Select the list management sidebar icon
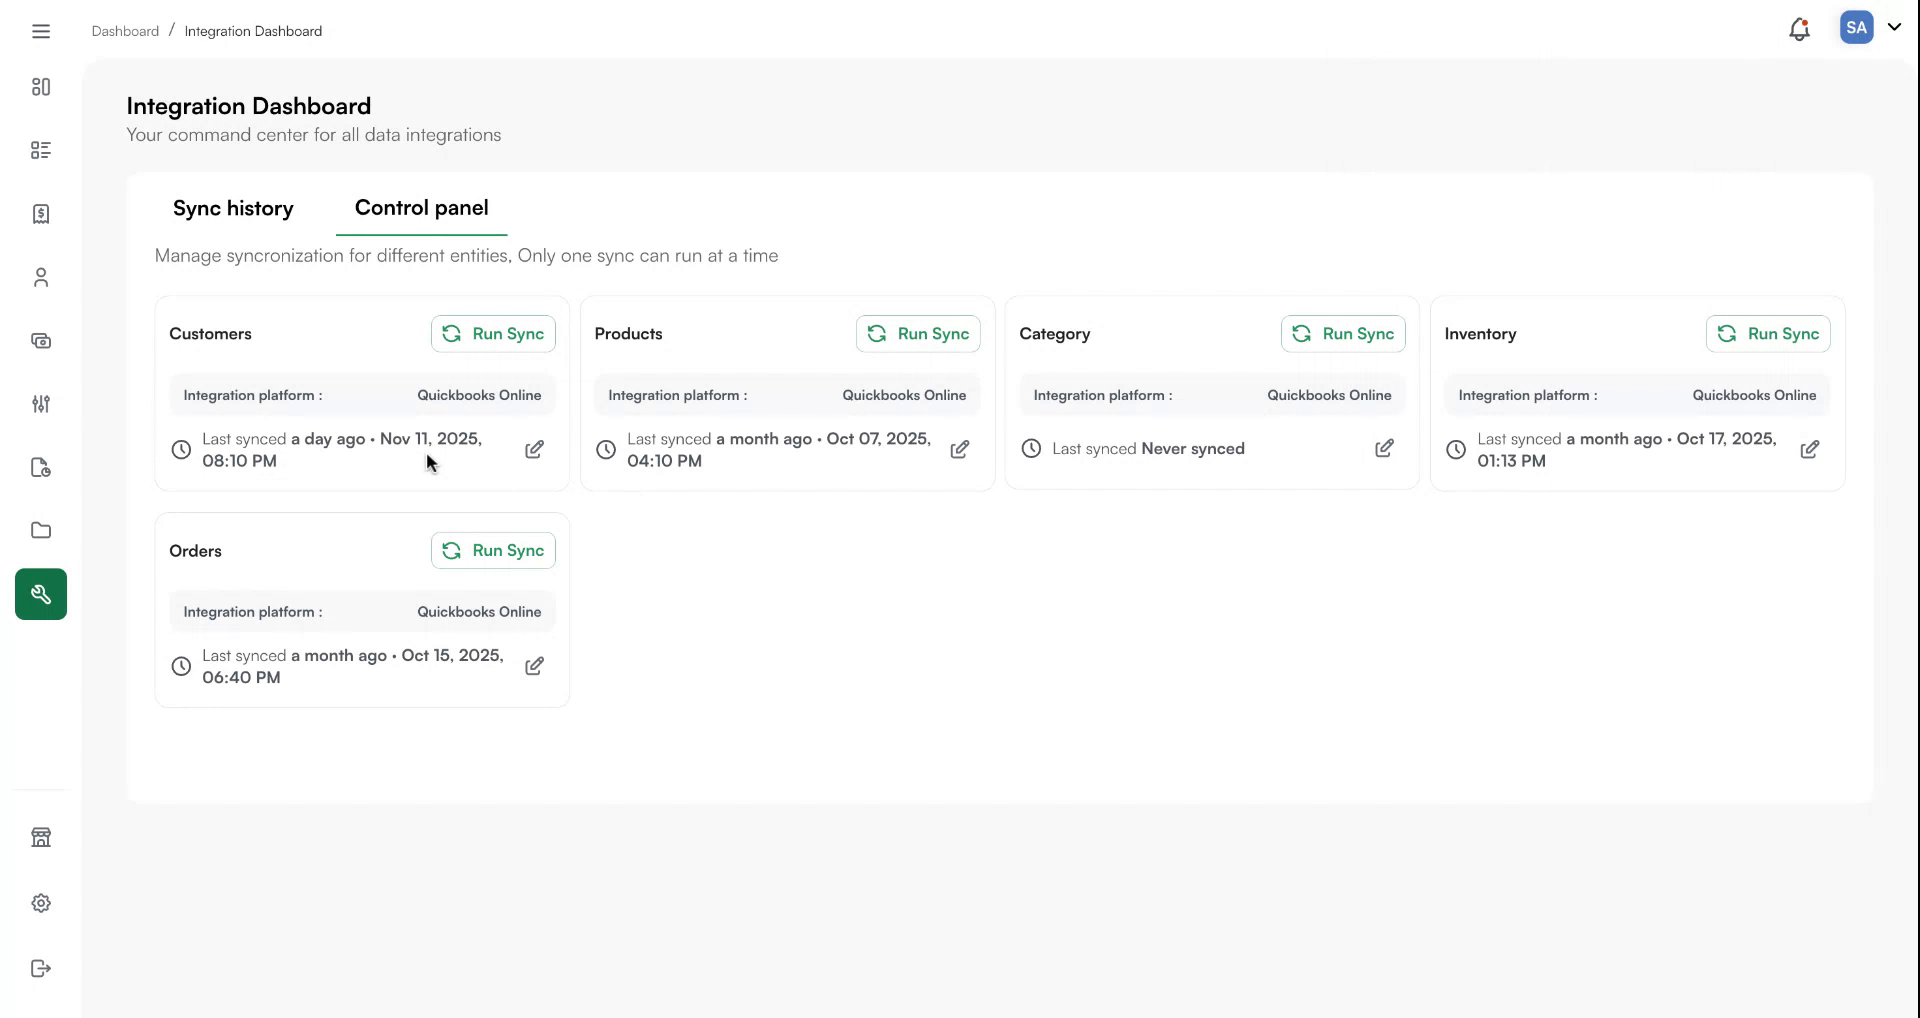 click(x=41, y=150)
